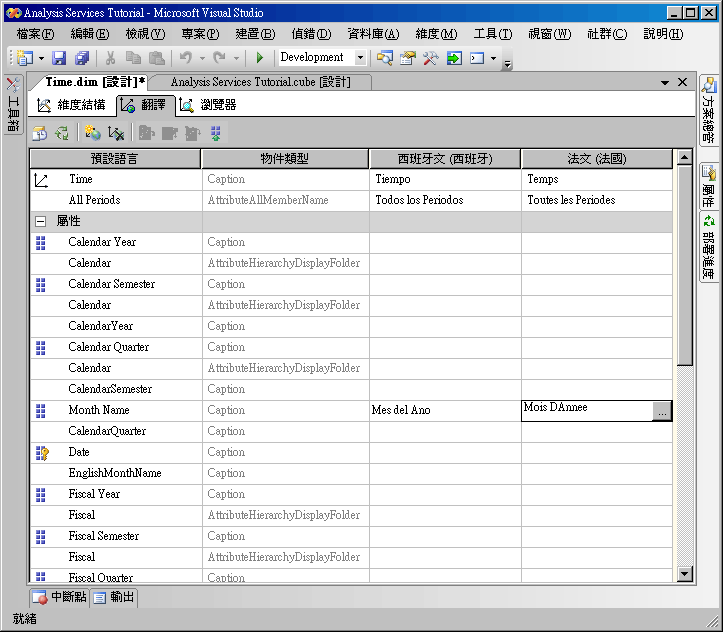Click the scrollbar down arrow
The height and width of the screenshot is (632, 723).
(685, 574)
